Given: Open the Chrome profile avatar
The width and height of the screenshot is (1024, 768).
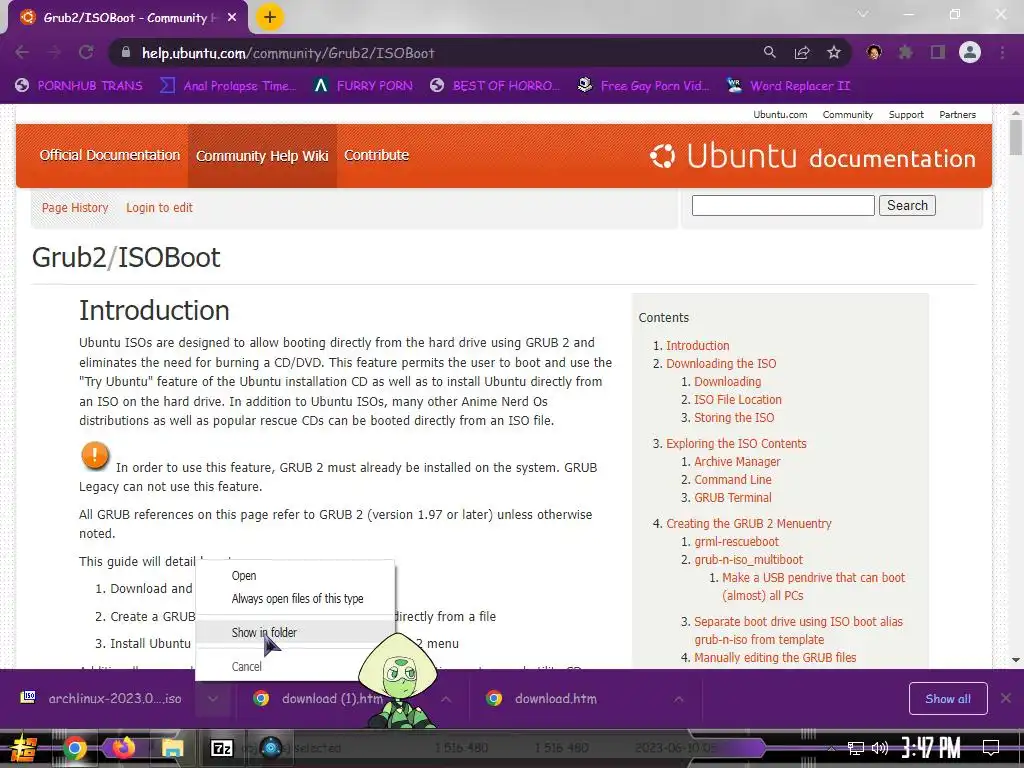Looking at the screenshot, I should pos(970,52).
